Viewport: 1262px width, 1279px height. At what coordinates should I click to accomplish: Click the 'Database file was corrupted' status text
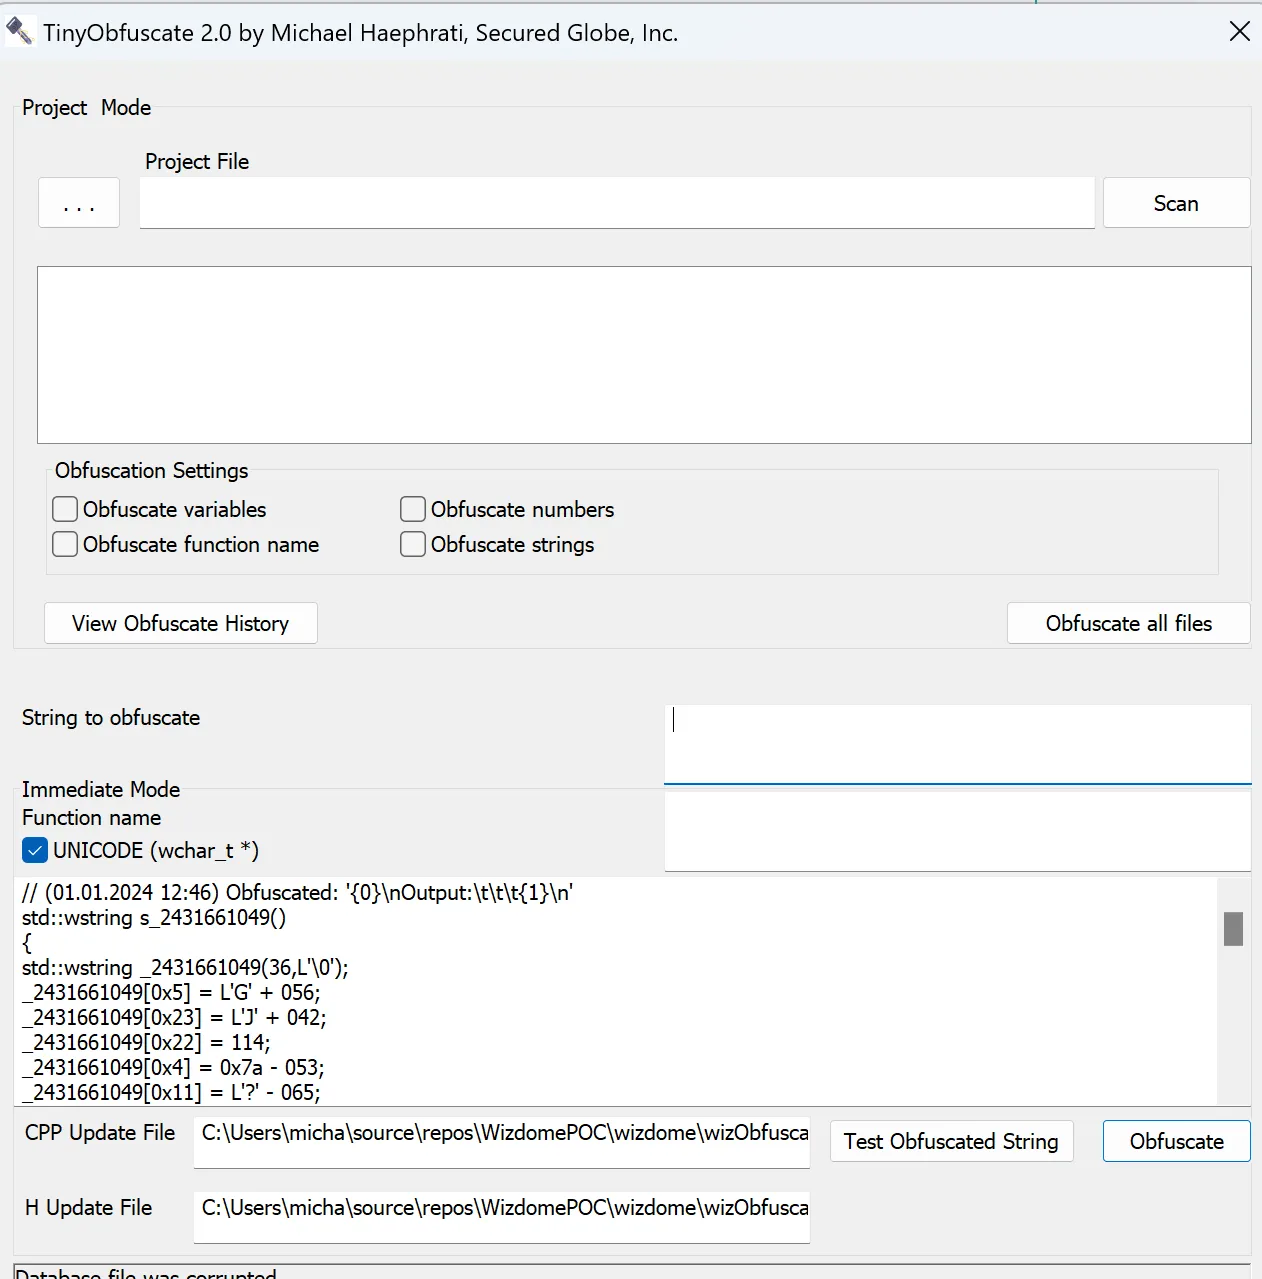[x=146, y=1272]
